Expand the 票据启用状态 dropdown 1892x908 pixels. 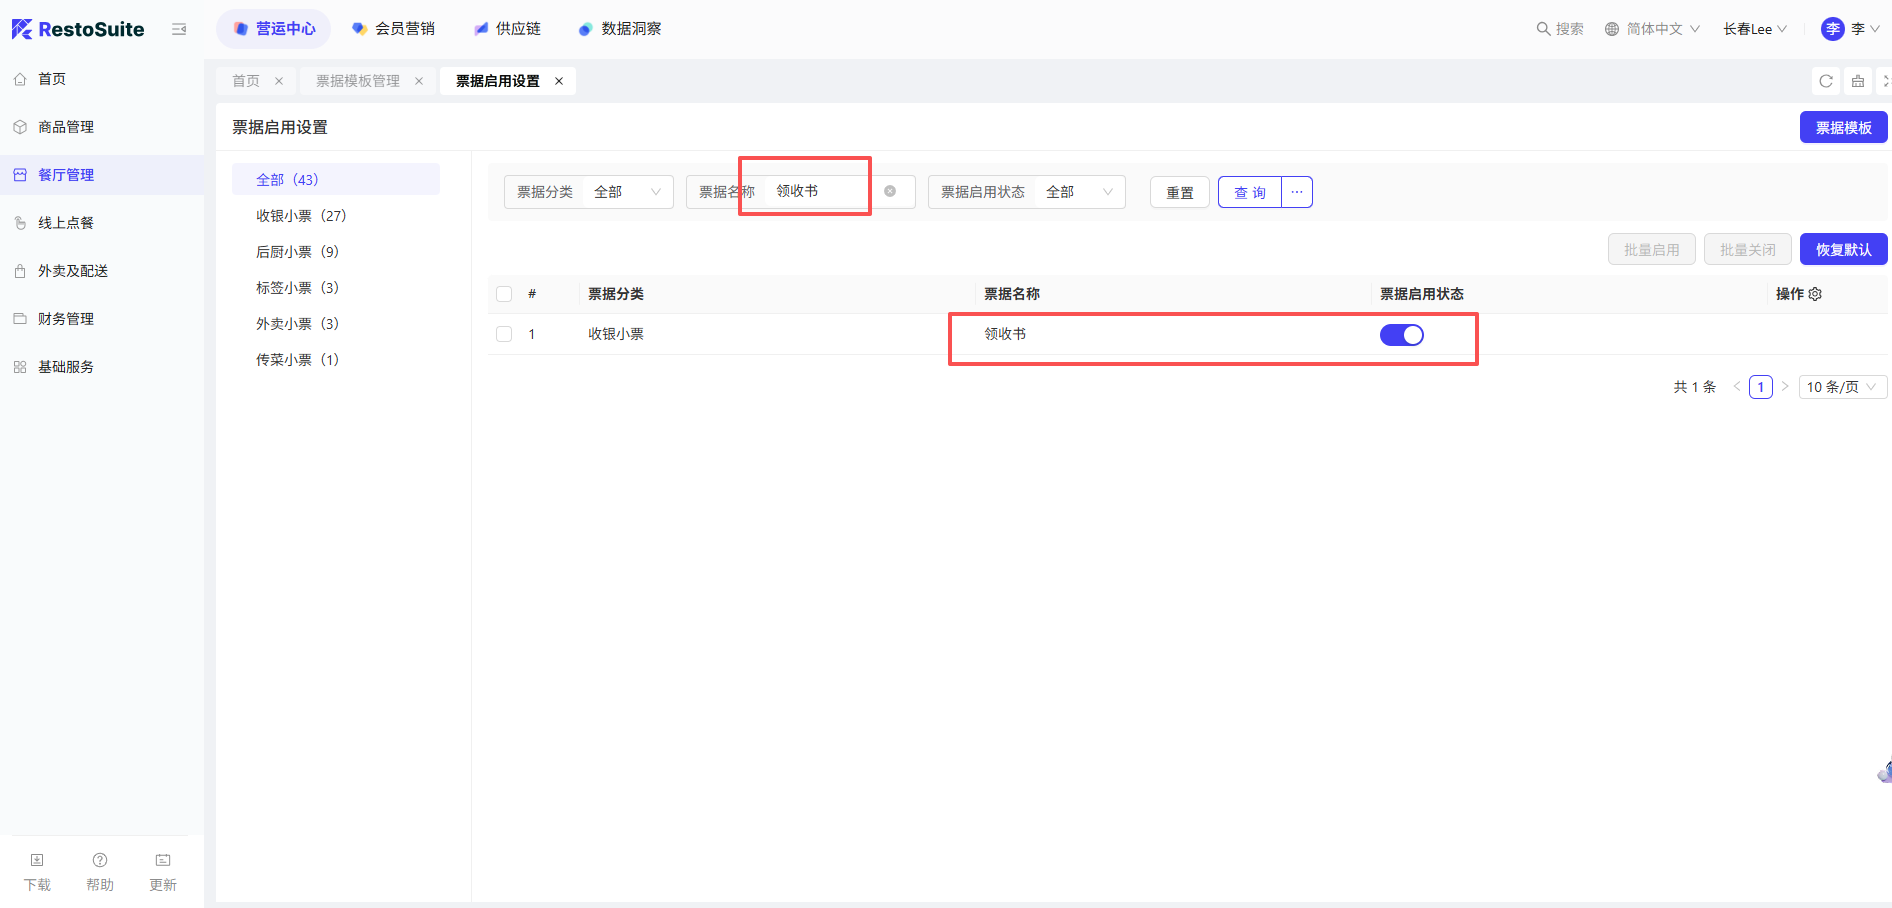coord(1078,192)
